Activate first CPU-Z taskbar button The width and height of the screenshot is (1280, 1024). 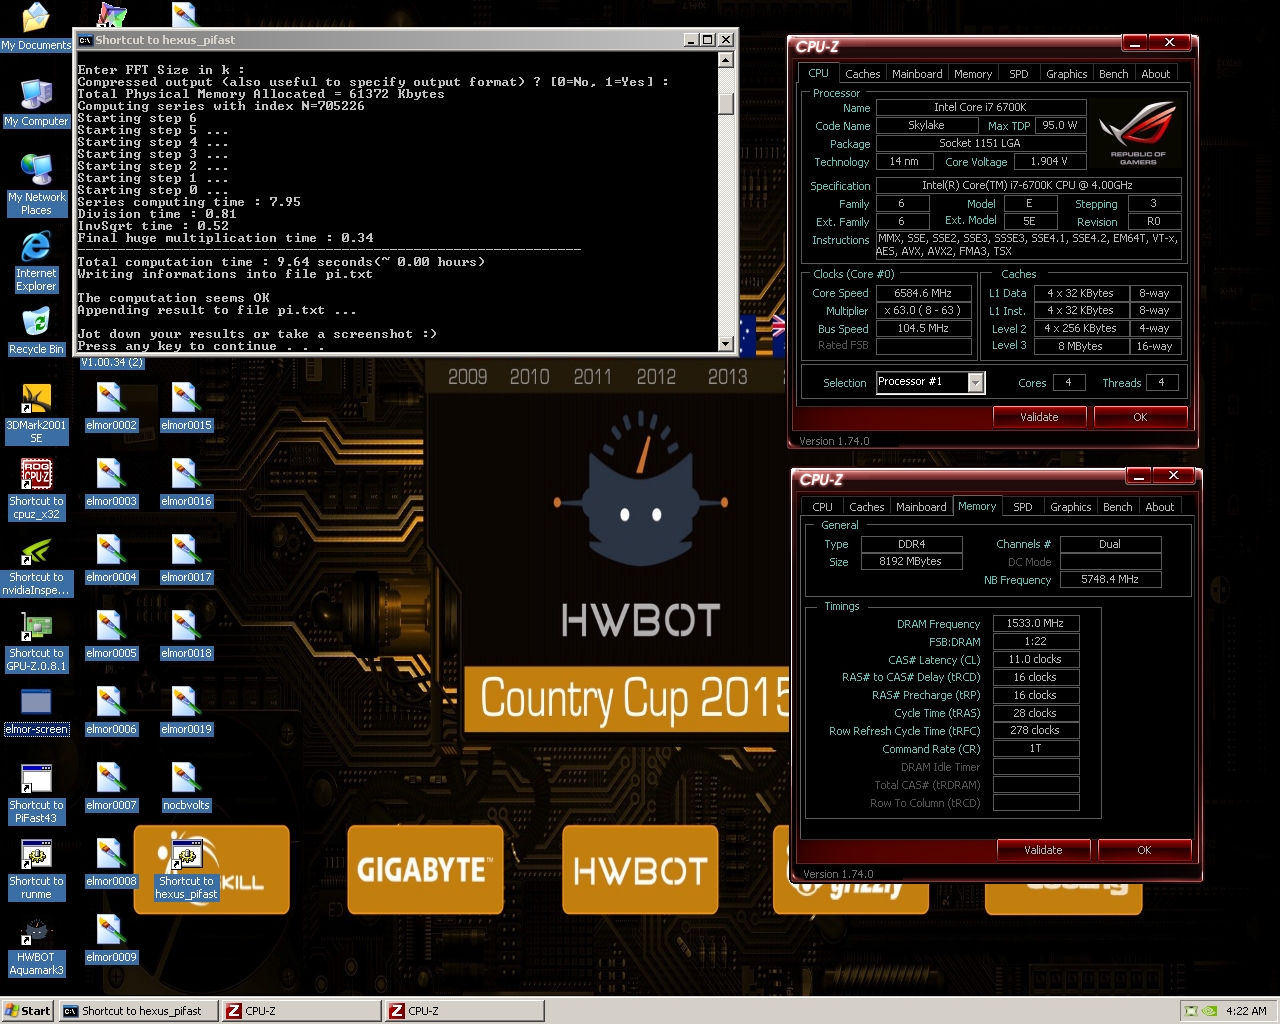tap(301, 1011)
